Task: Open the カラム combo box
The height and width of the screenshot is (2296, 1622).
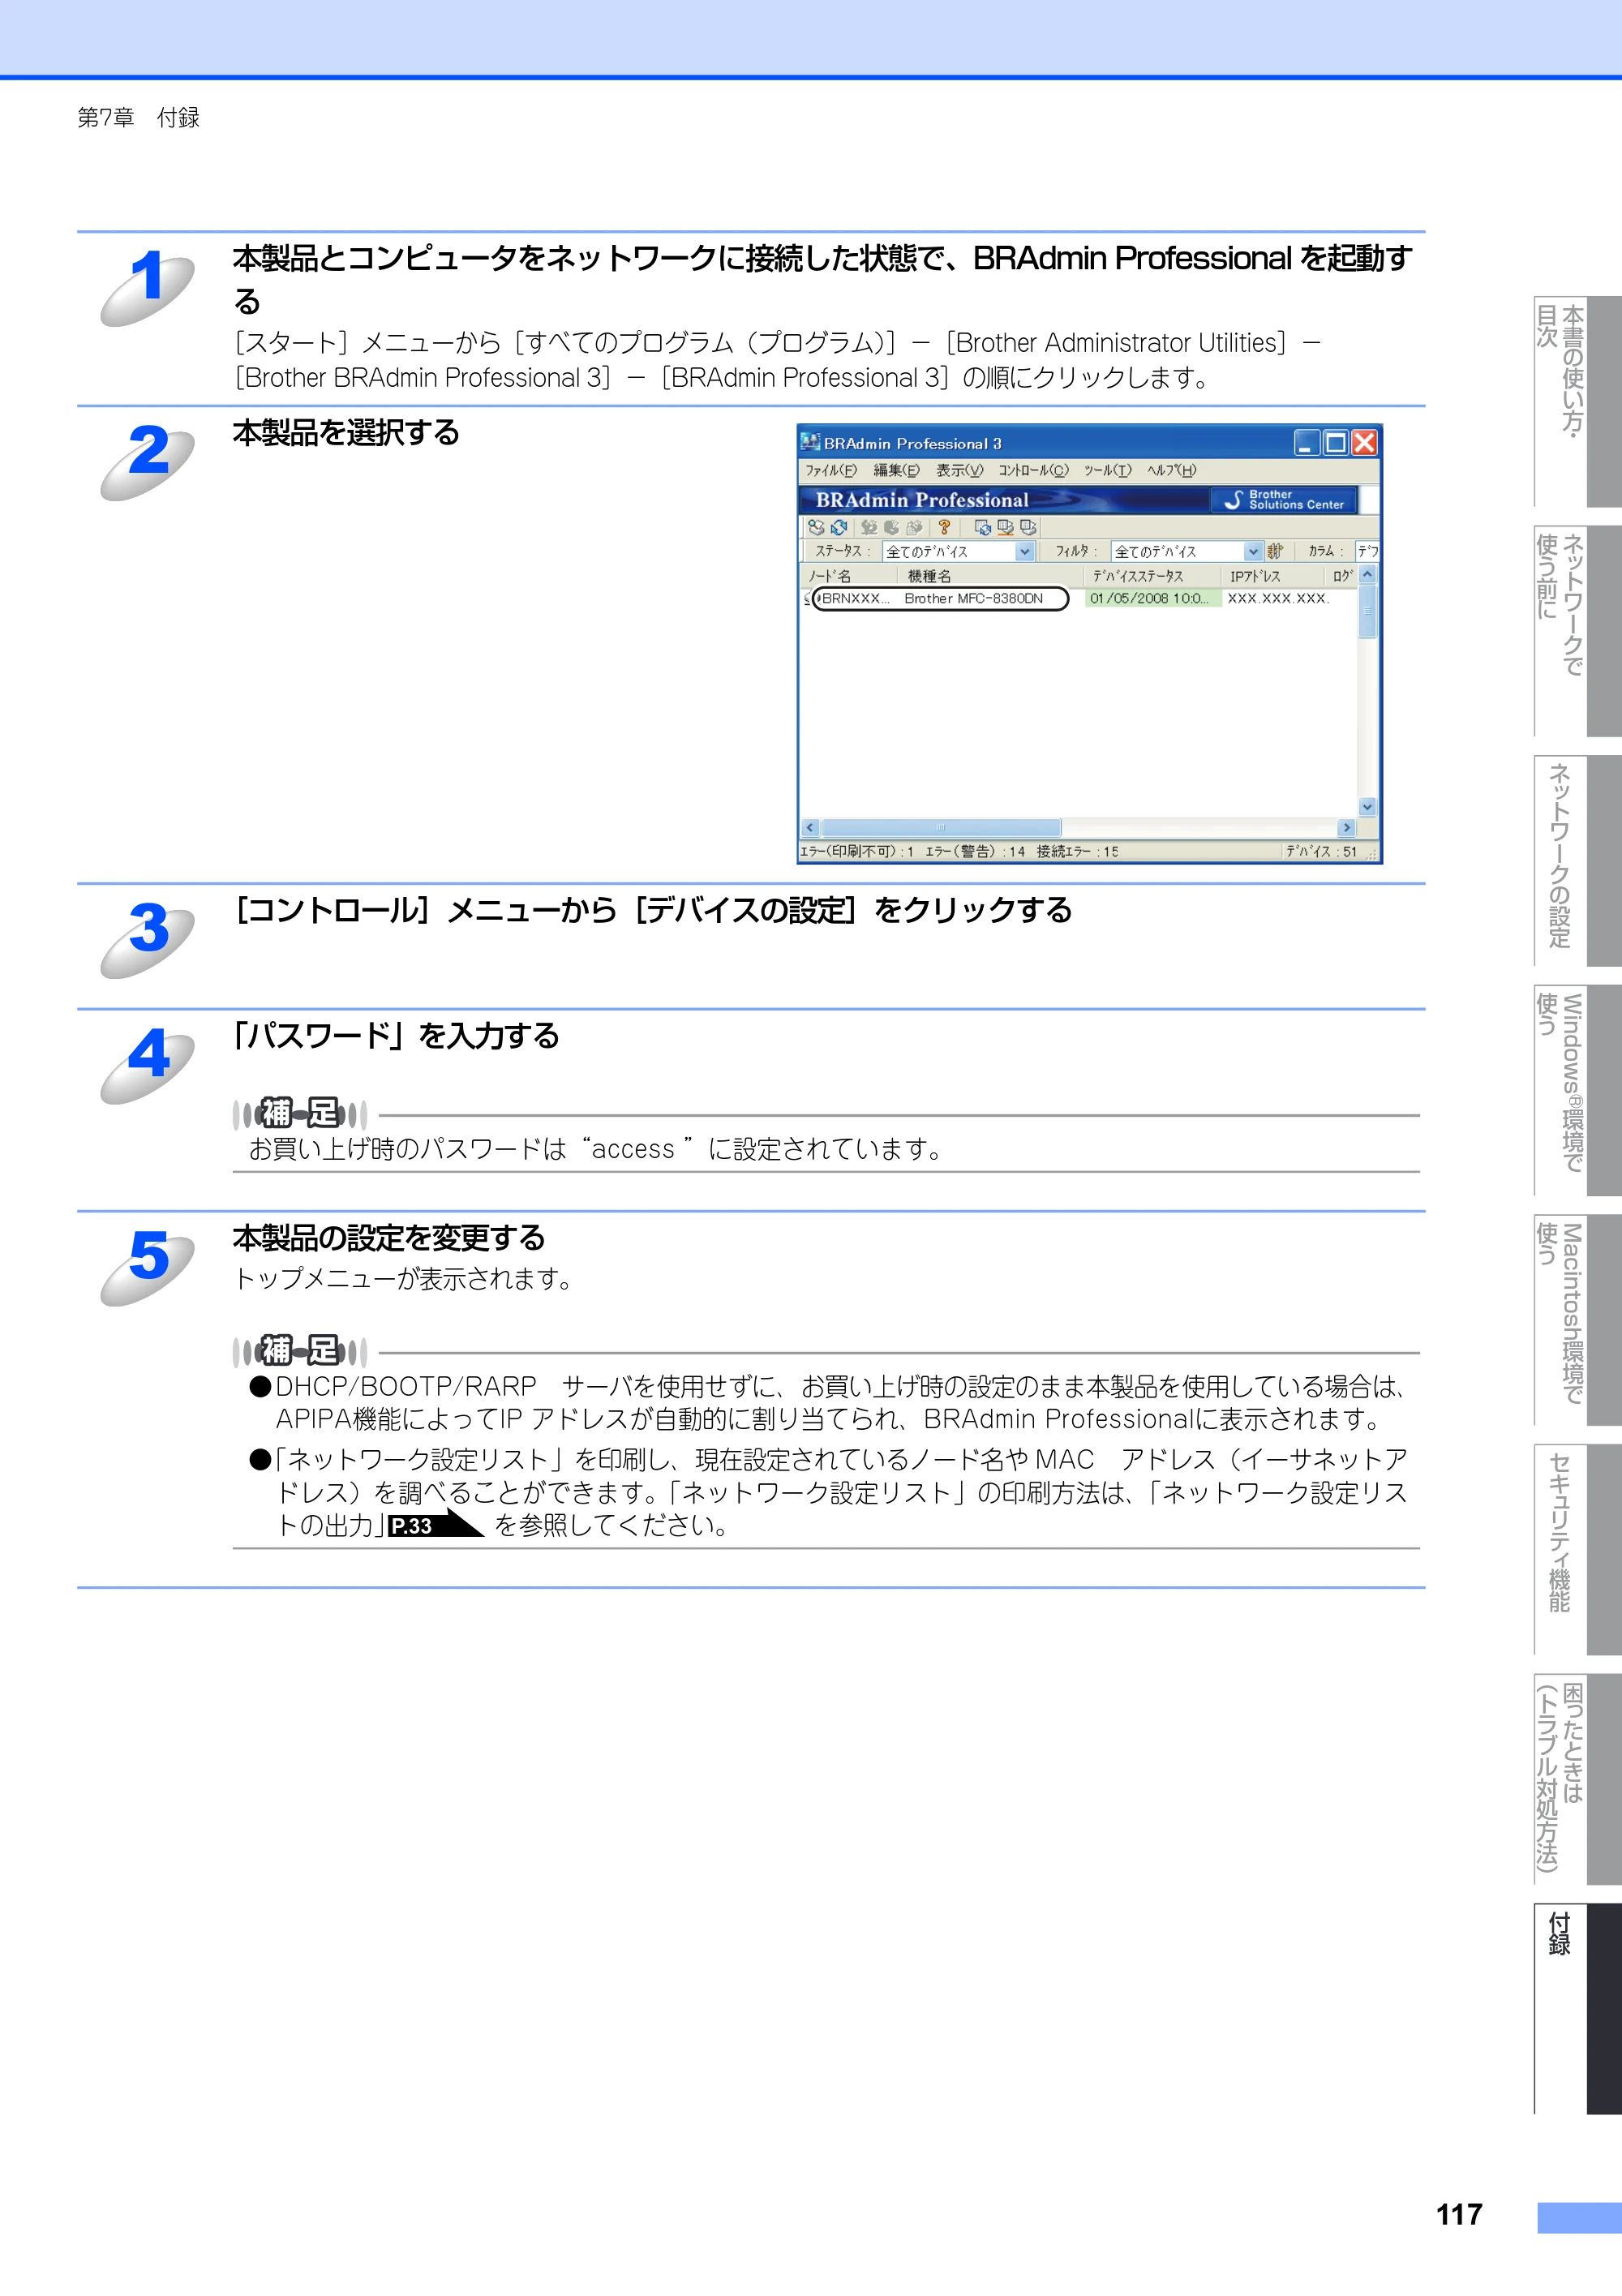Action: (x=1367, y=551)
